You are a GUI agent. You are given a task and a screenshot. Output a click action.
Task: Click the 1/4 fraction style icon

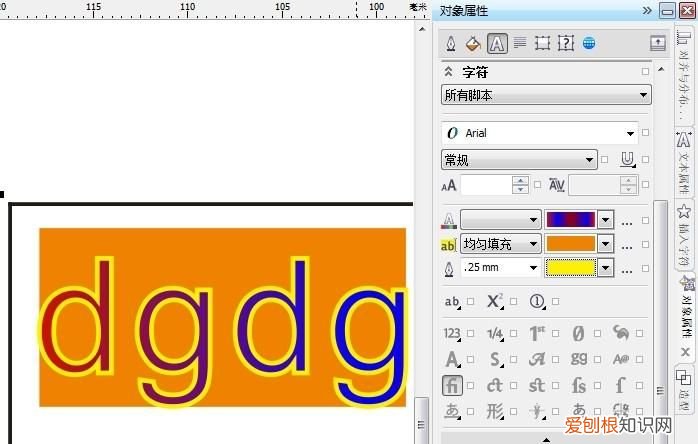point(495,333)
